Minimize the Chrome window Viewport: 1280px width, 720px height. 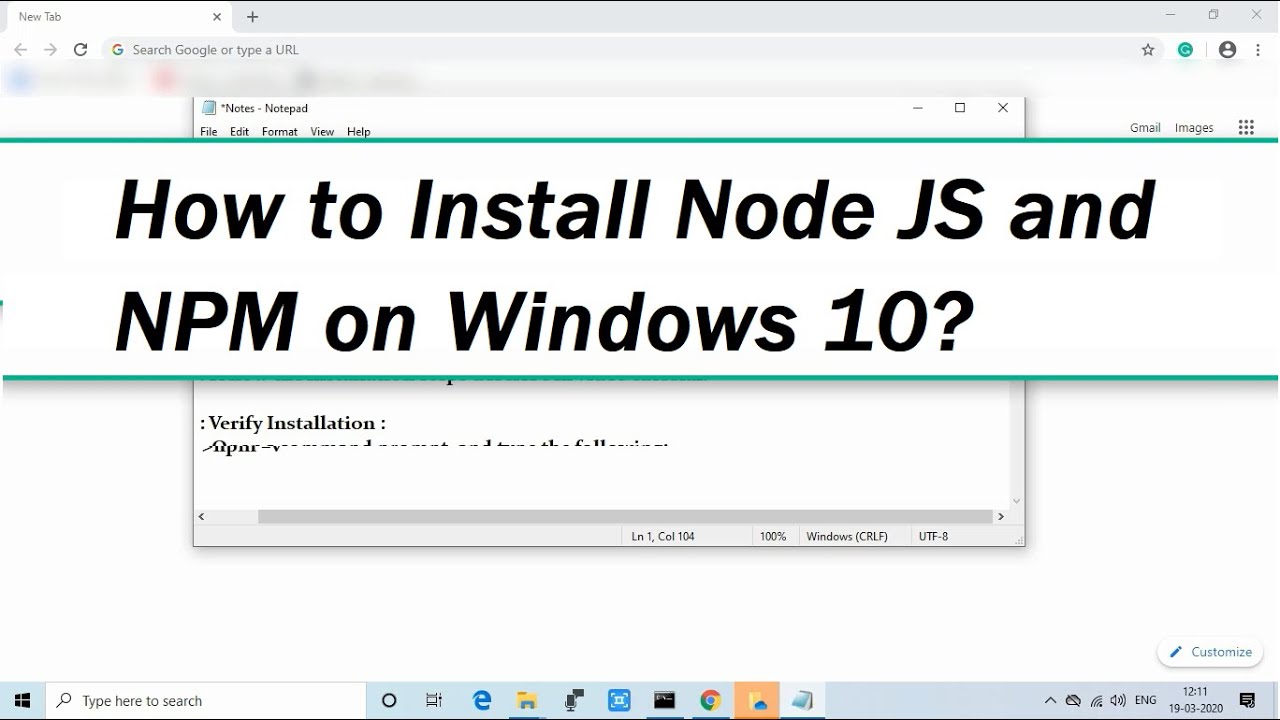(1171, 15)
